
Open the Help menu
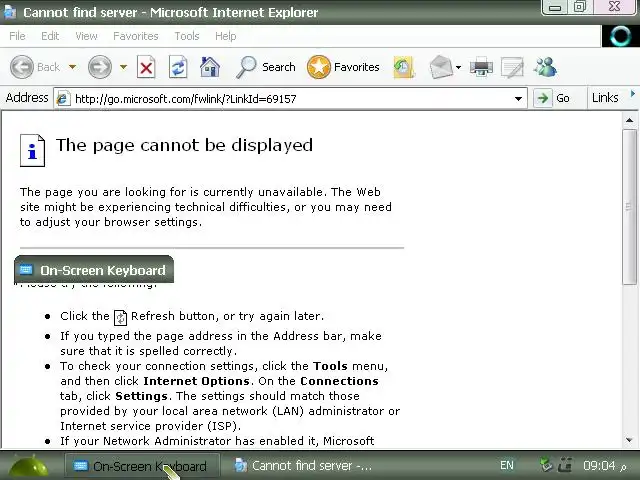point(225,36)
